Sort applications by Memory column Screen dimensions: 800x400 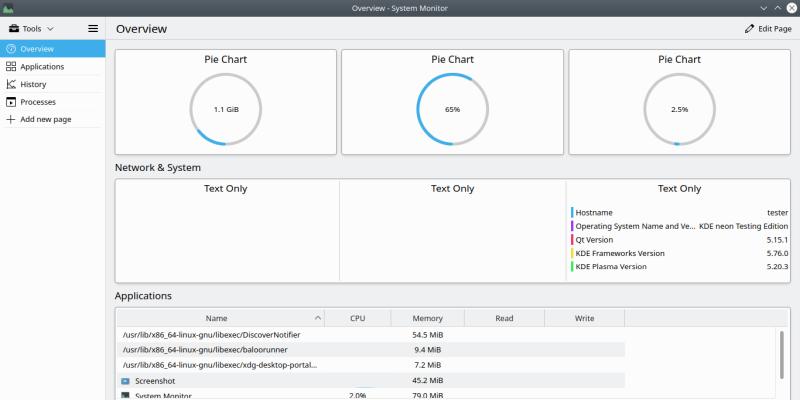click(x=427, y=318)
